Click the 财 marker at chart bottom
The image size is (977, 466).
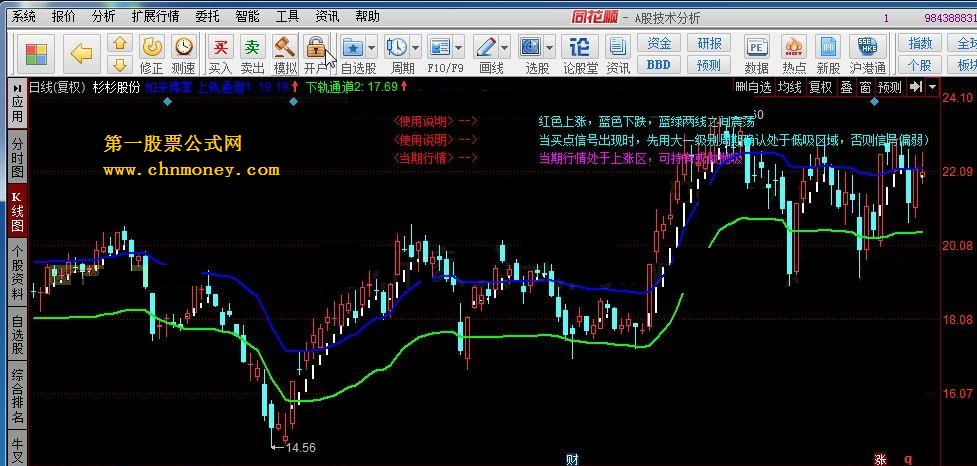[x=572, y=460]
